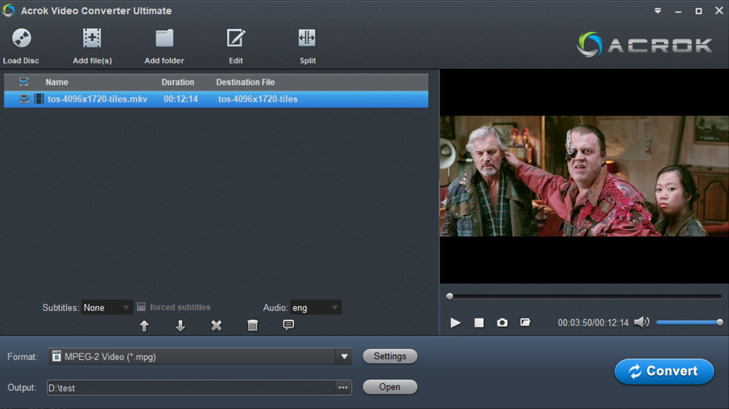Click the Name column header
The width and height of the screenshot is (729, 409).
click(57, 82)
